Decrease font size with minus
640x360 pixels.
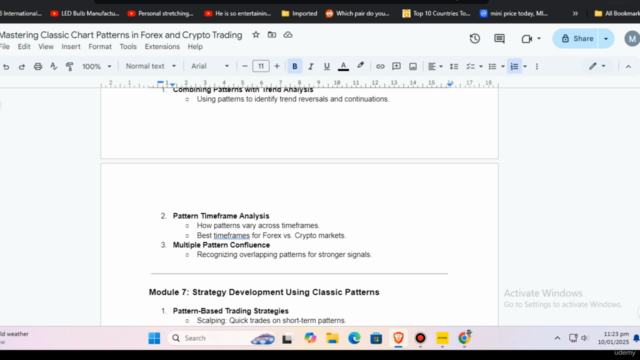245,66
